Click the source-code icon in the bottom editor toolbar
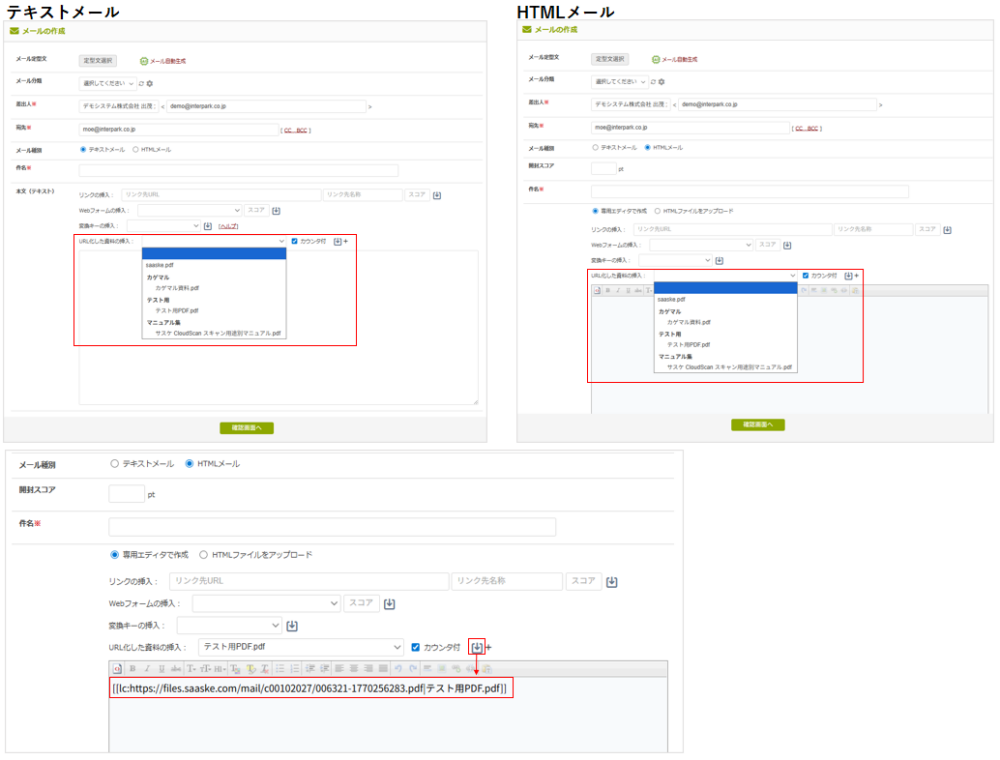1000x760 pixels. coord(117,669)
